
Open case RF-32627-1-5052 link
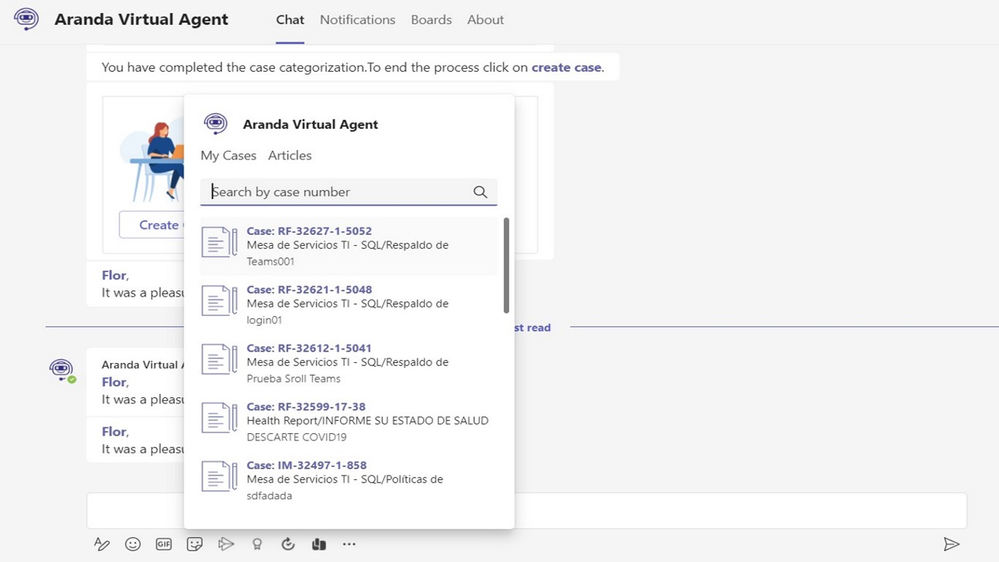click(309, 231)
